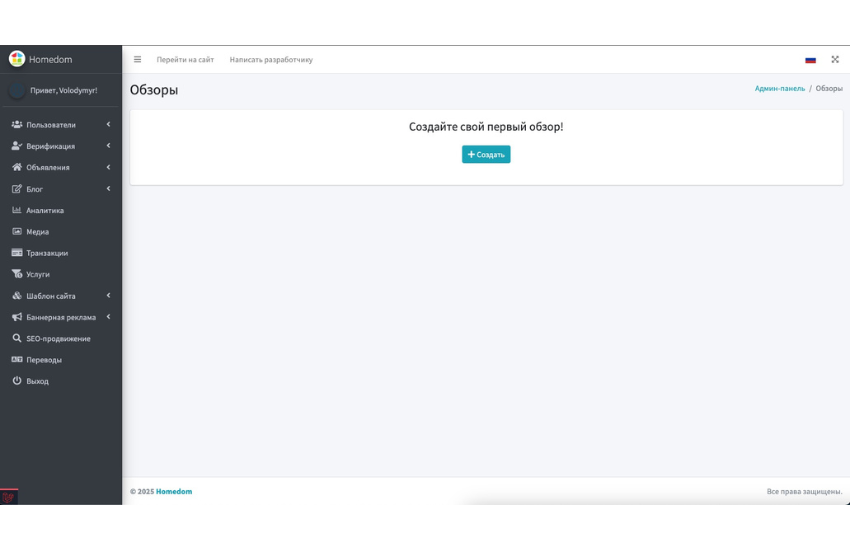Open the Переводы menu item

44,360
